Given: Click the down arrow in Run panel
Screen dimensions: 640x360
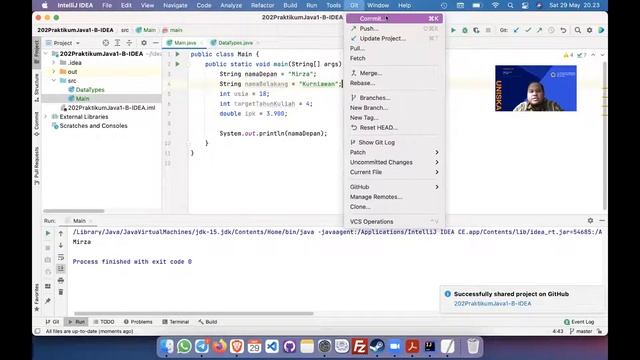Looking at the screenshot, I should 61,245.
